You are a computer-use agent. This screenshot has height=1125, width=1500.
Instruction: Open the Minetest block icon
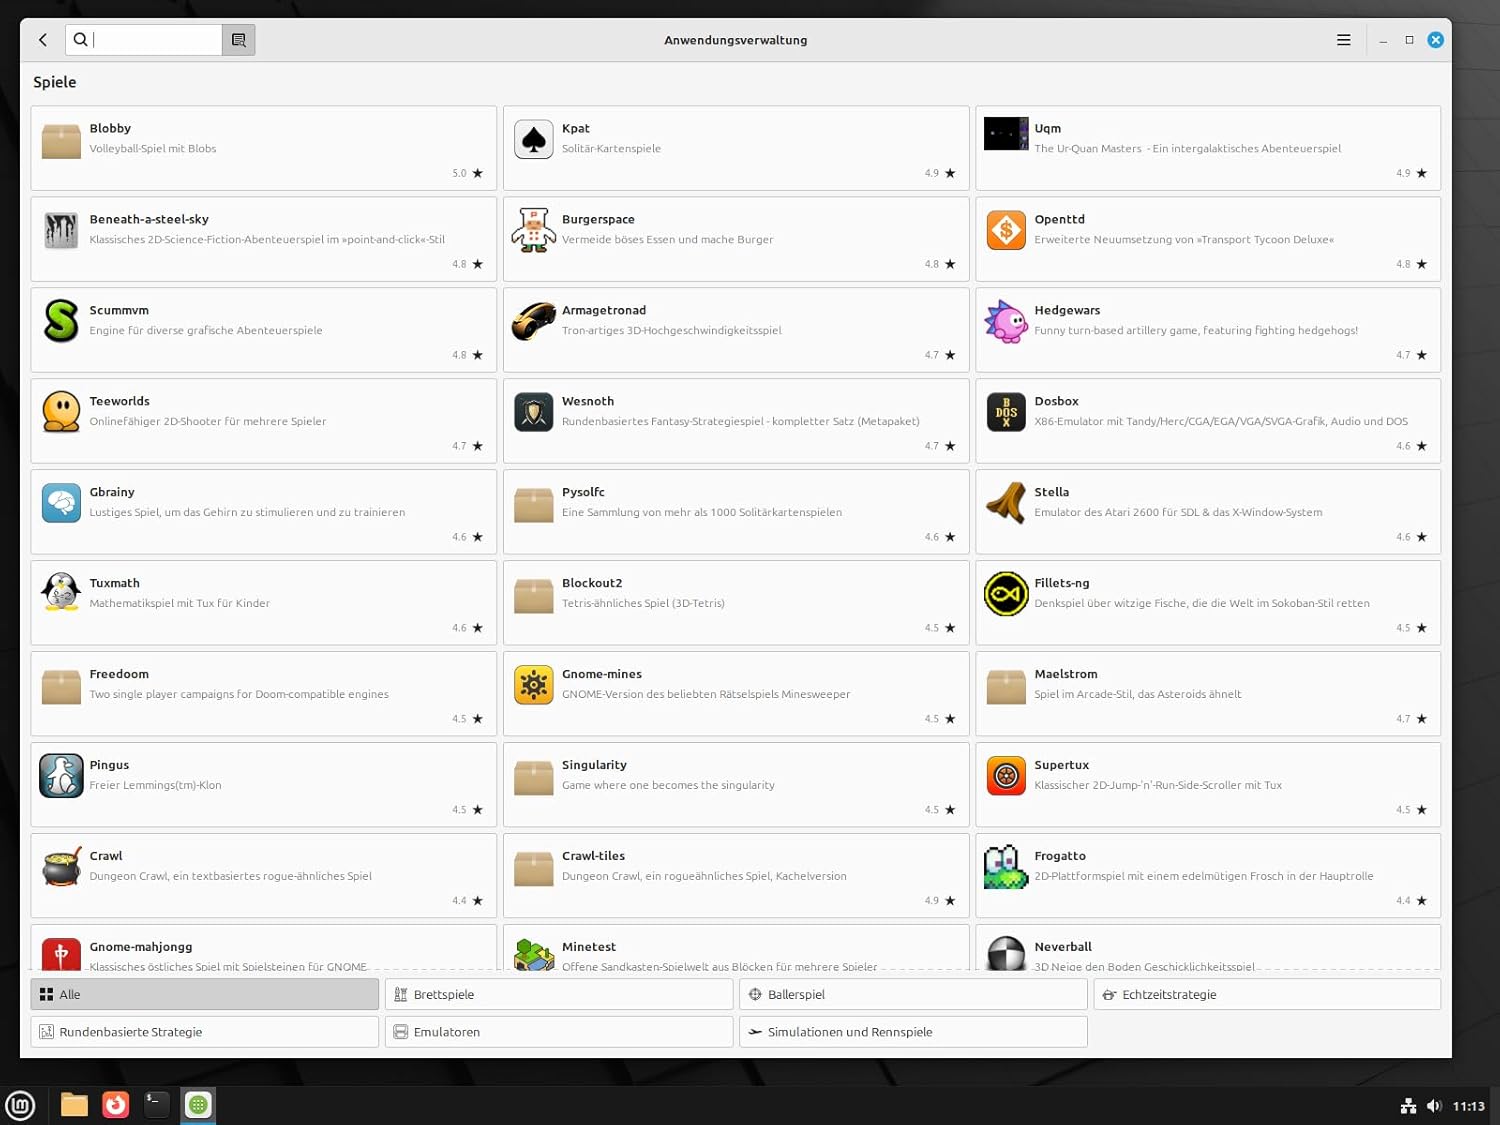(x=534, y=955)
